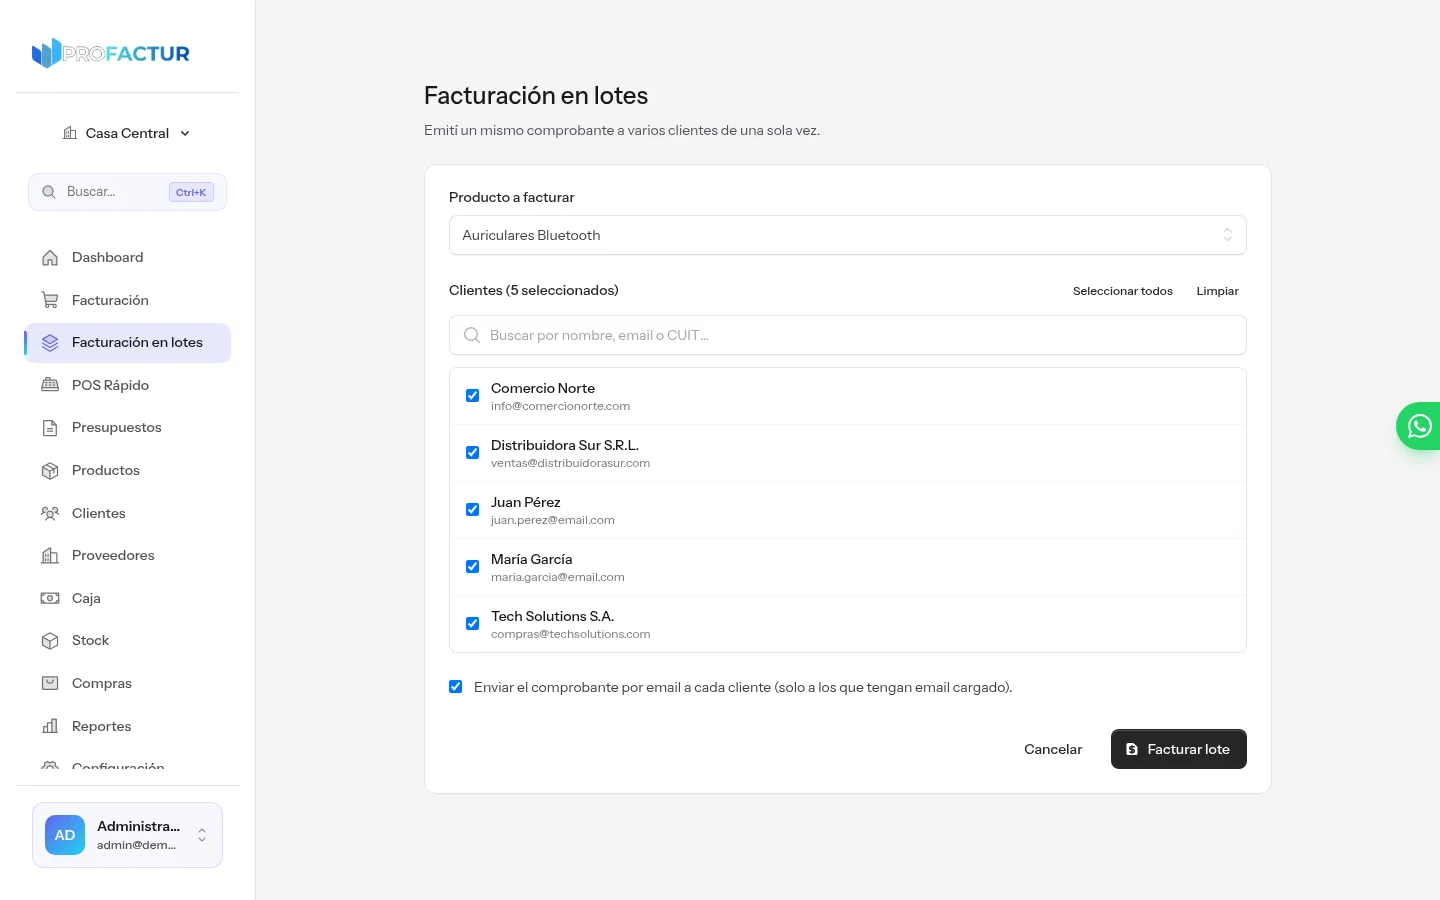
Task: Click the Facturación en lotes page heading
Action: 536,96
